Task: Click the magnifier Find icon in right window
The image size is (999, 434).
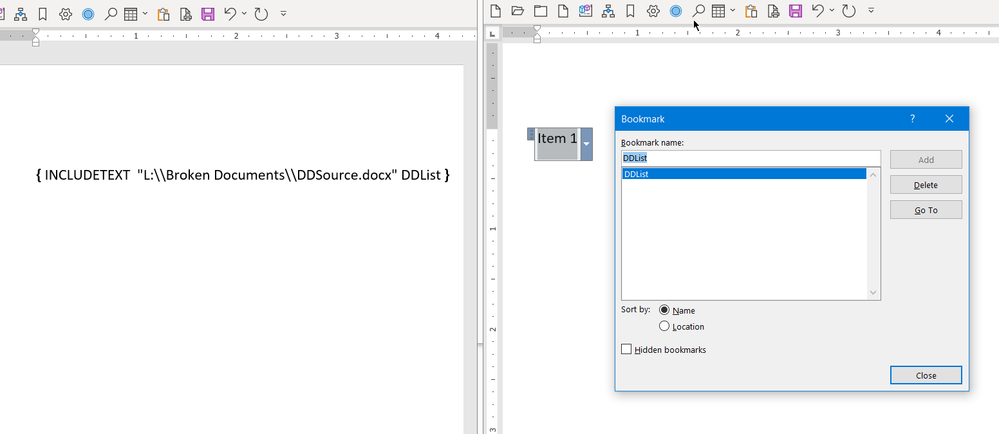Action: pyautogui.click(x=699, y=11)
